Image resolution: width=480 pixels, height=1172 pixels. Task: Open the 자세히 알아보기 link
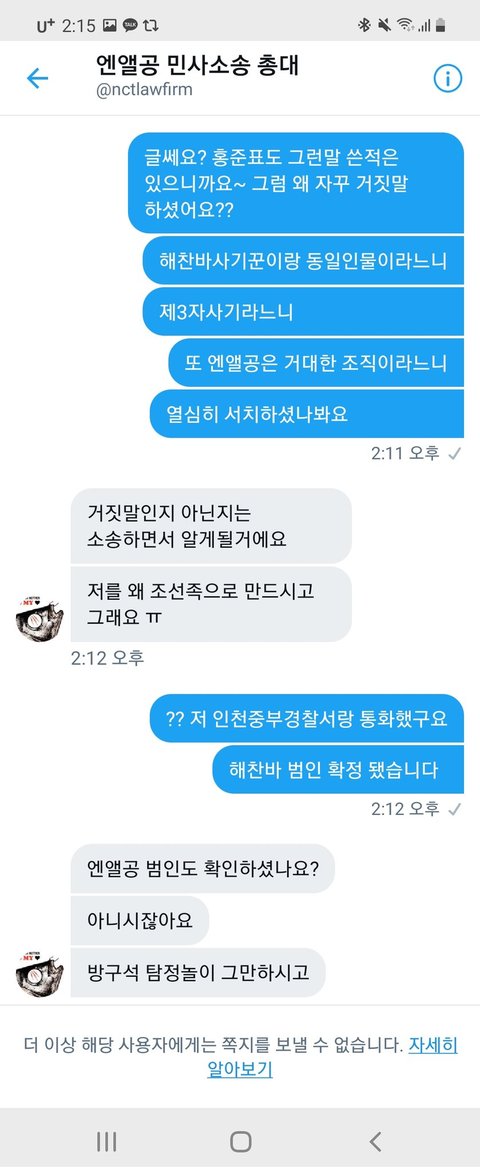point(332,1057)
